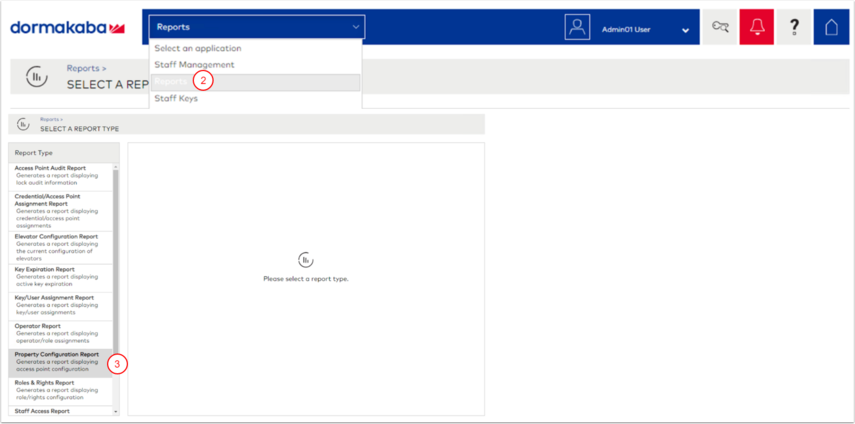Screen dimensions: 855x424
Task: Click the reports chart icon in page header
Action: (x=36, y=77)
